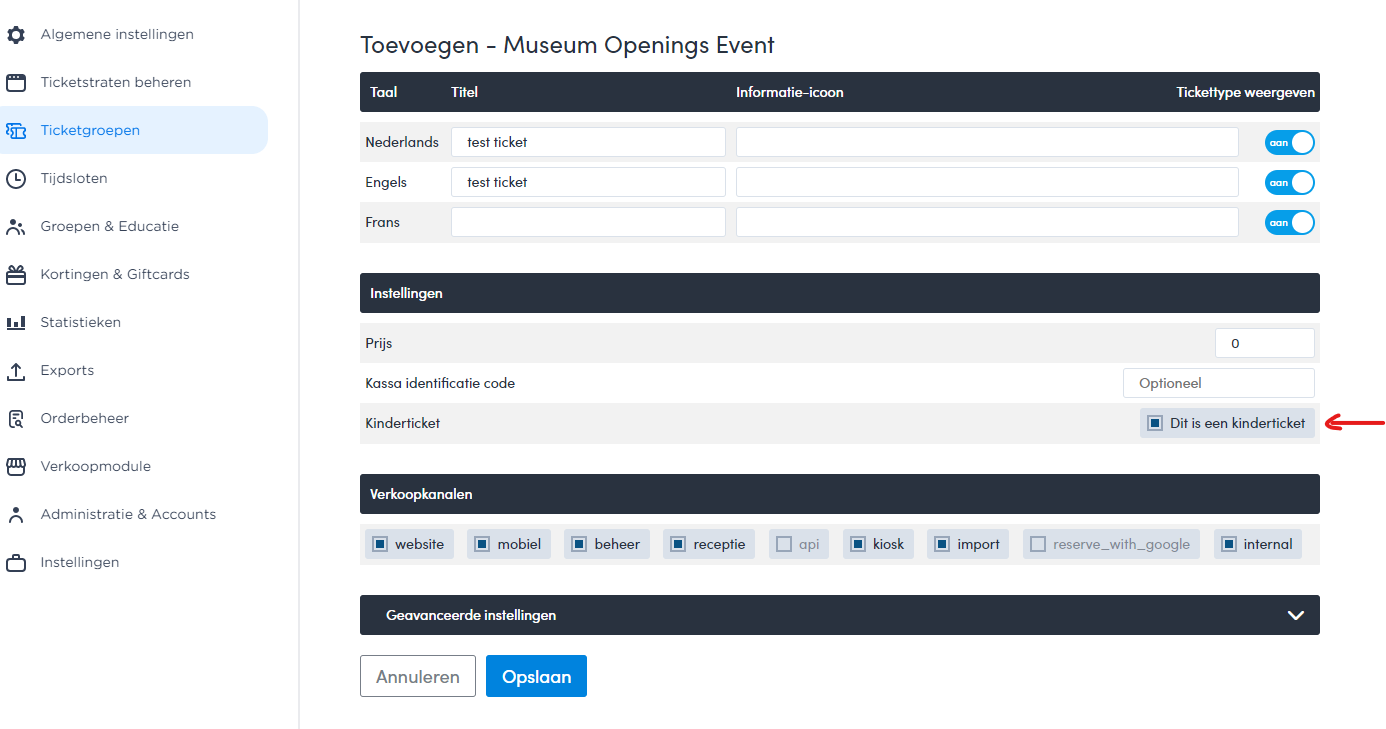Go to Verkoopmodule in sidebar
1386x729 pixels.
click(x=95, y=466)
